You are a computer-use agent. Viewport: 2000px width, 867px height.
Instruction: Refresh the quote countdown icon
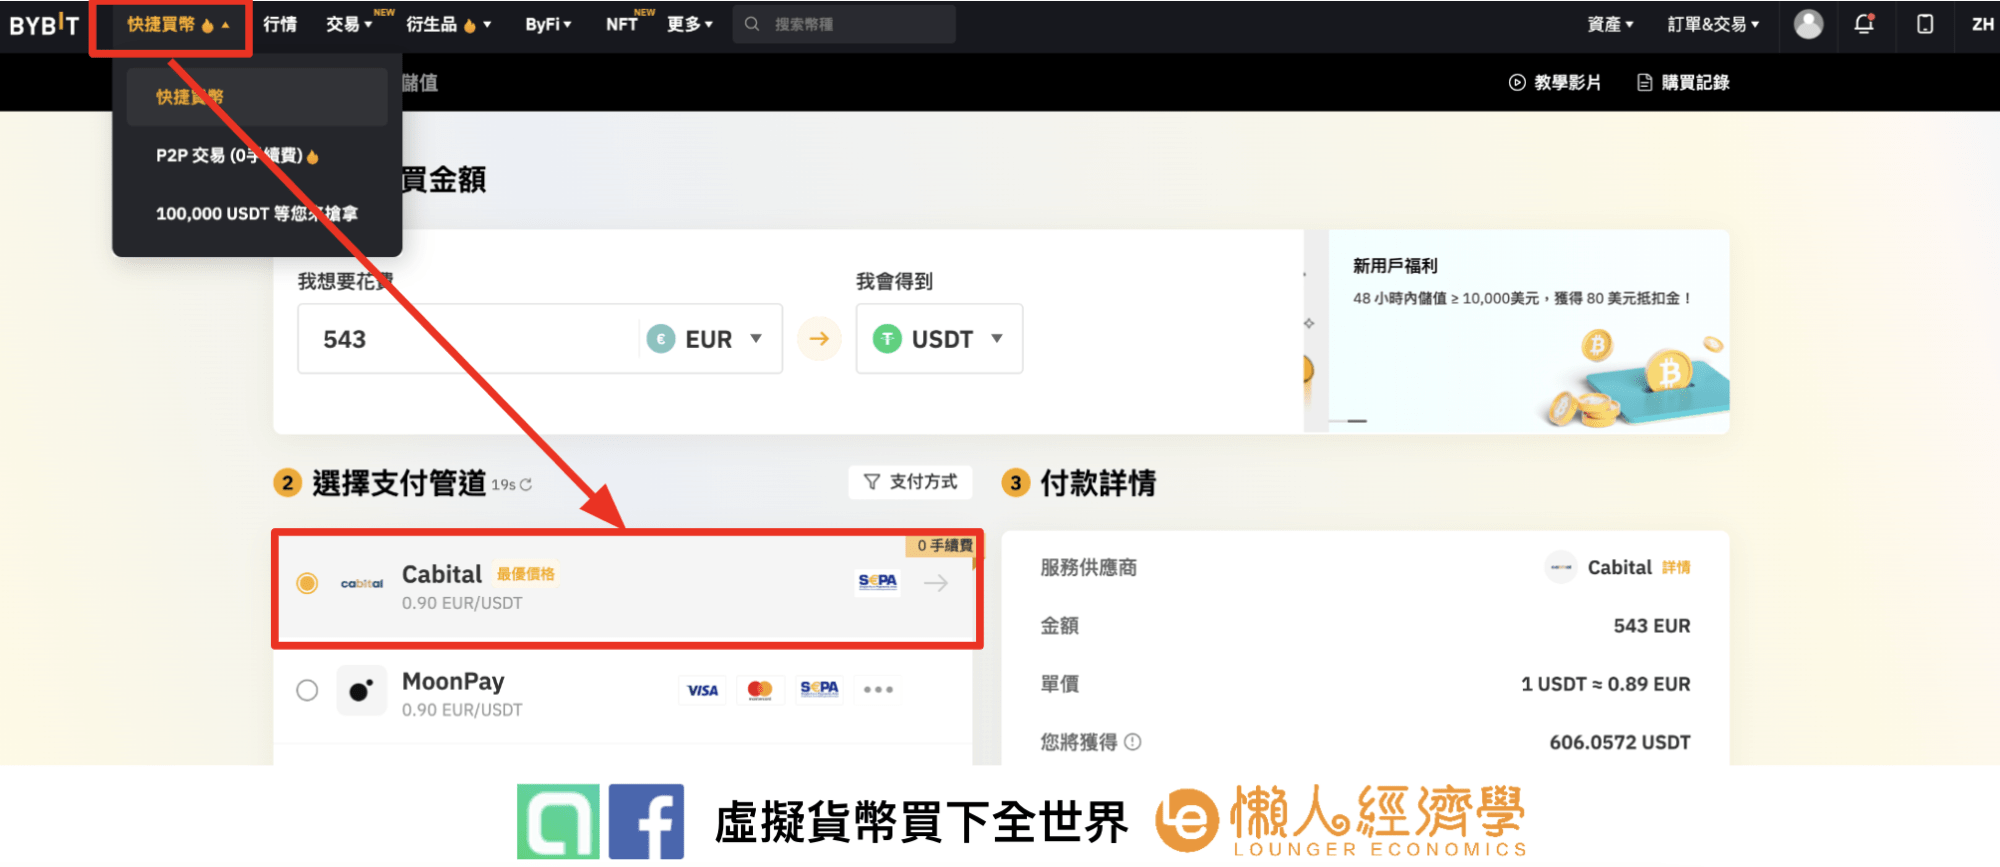click(526, 485)
